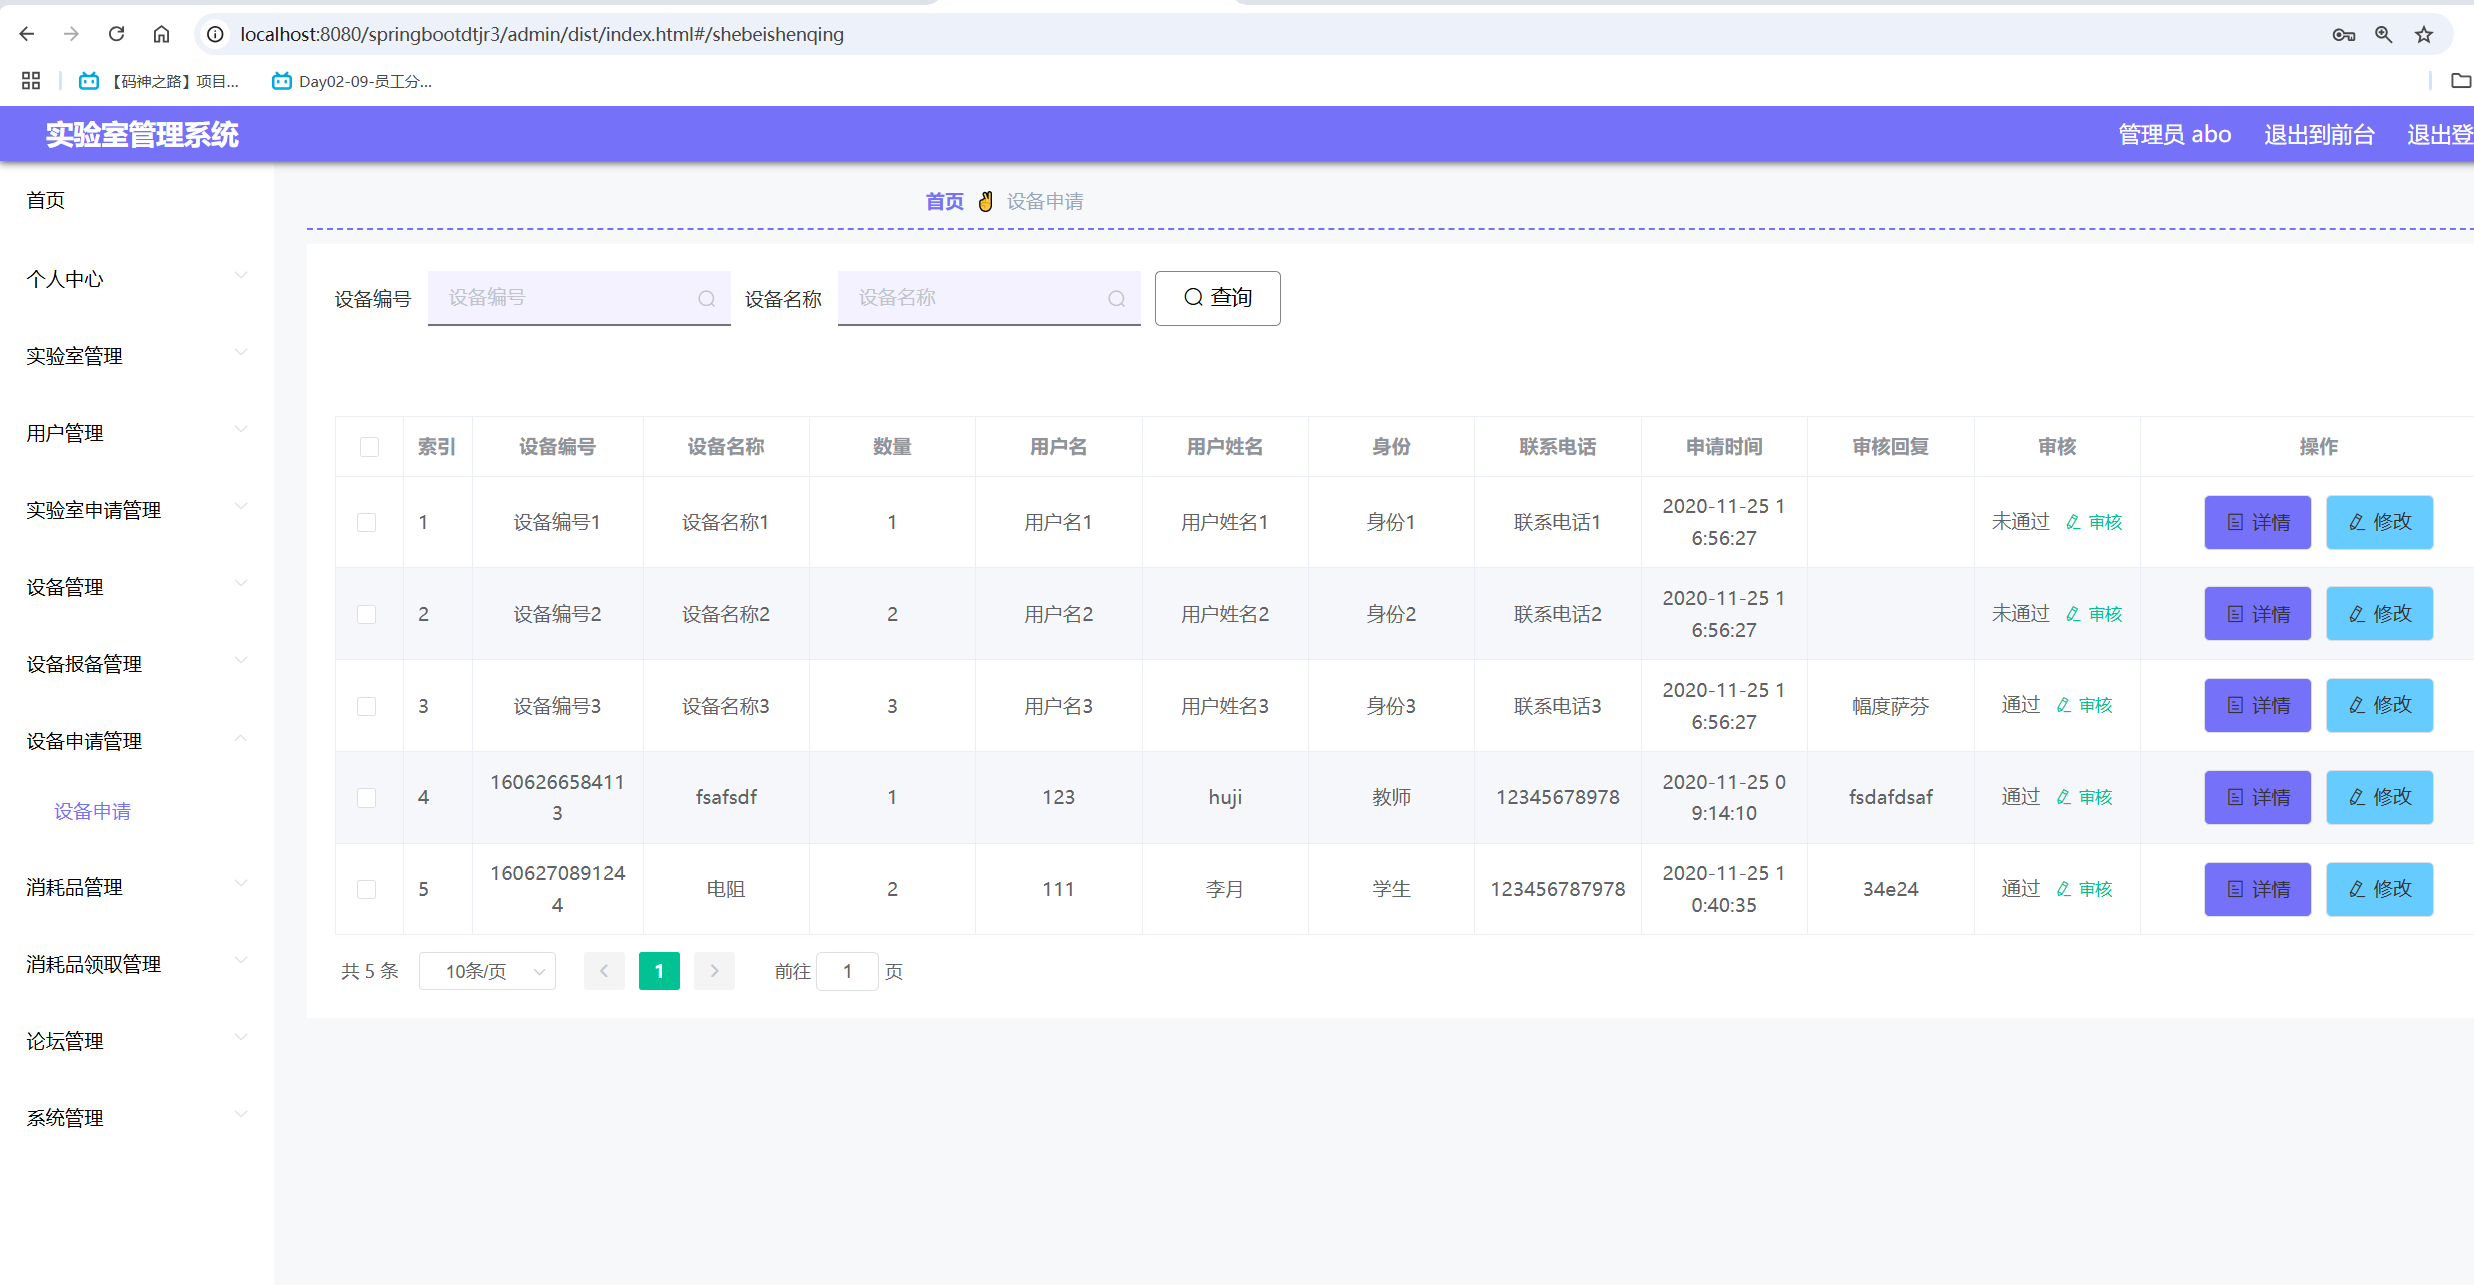
Task: Click the 前往 page number input
Action: point(847,971)
